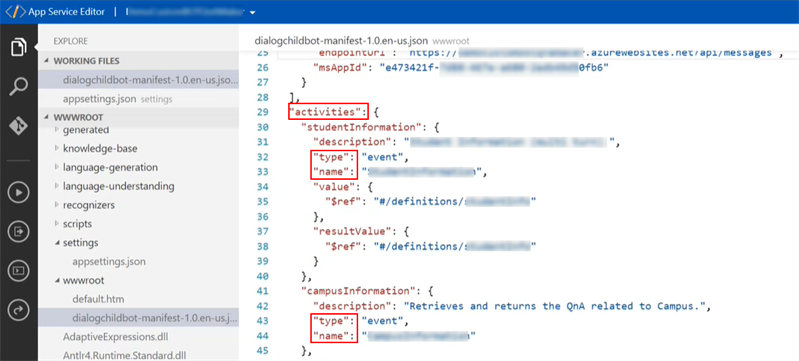The width and height of the screenshot is (799, 361).
Task: Select appsettings.json under settings folder
Action: pos(109,262)
